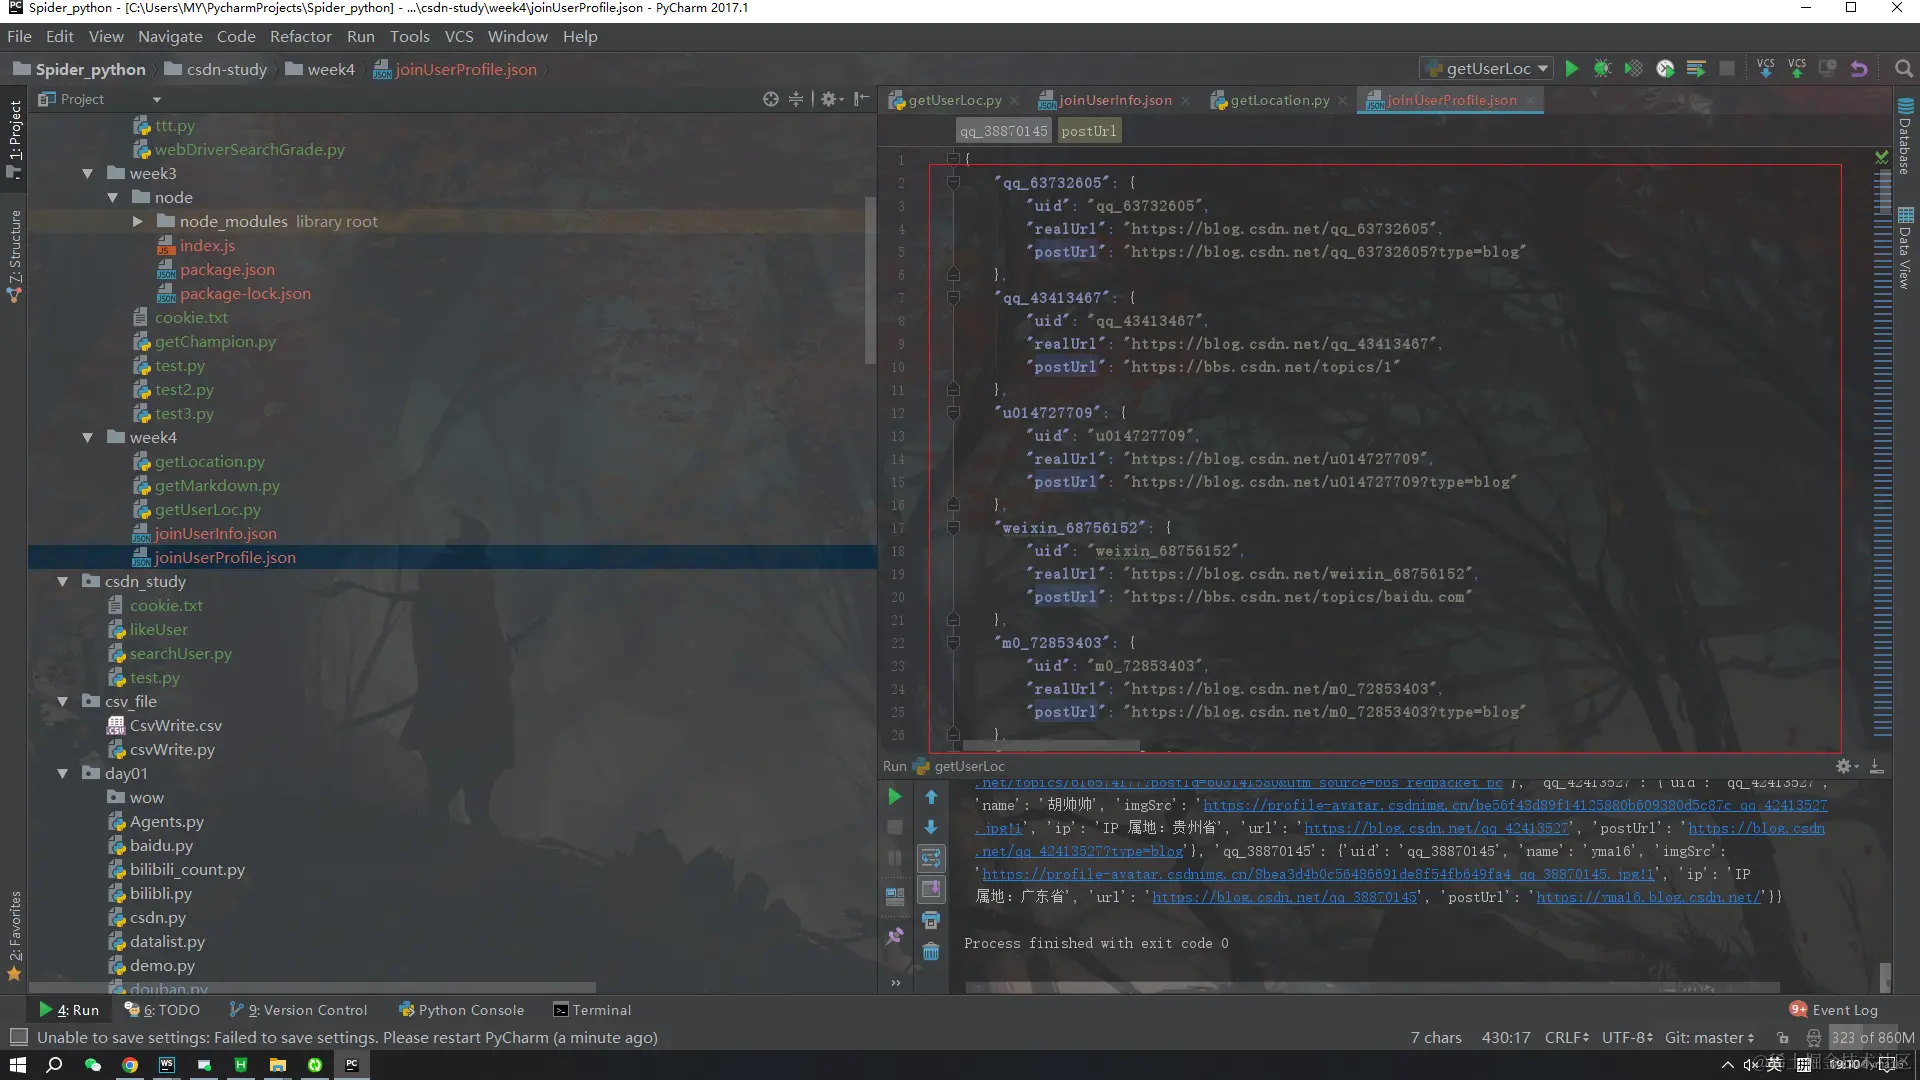Open blog.csdn.net/qq_38870145 link in console
The width and height of the screenshot is (1920, 1080).
pos(1284,898)
